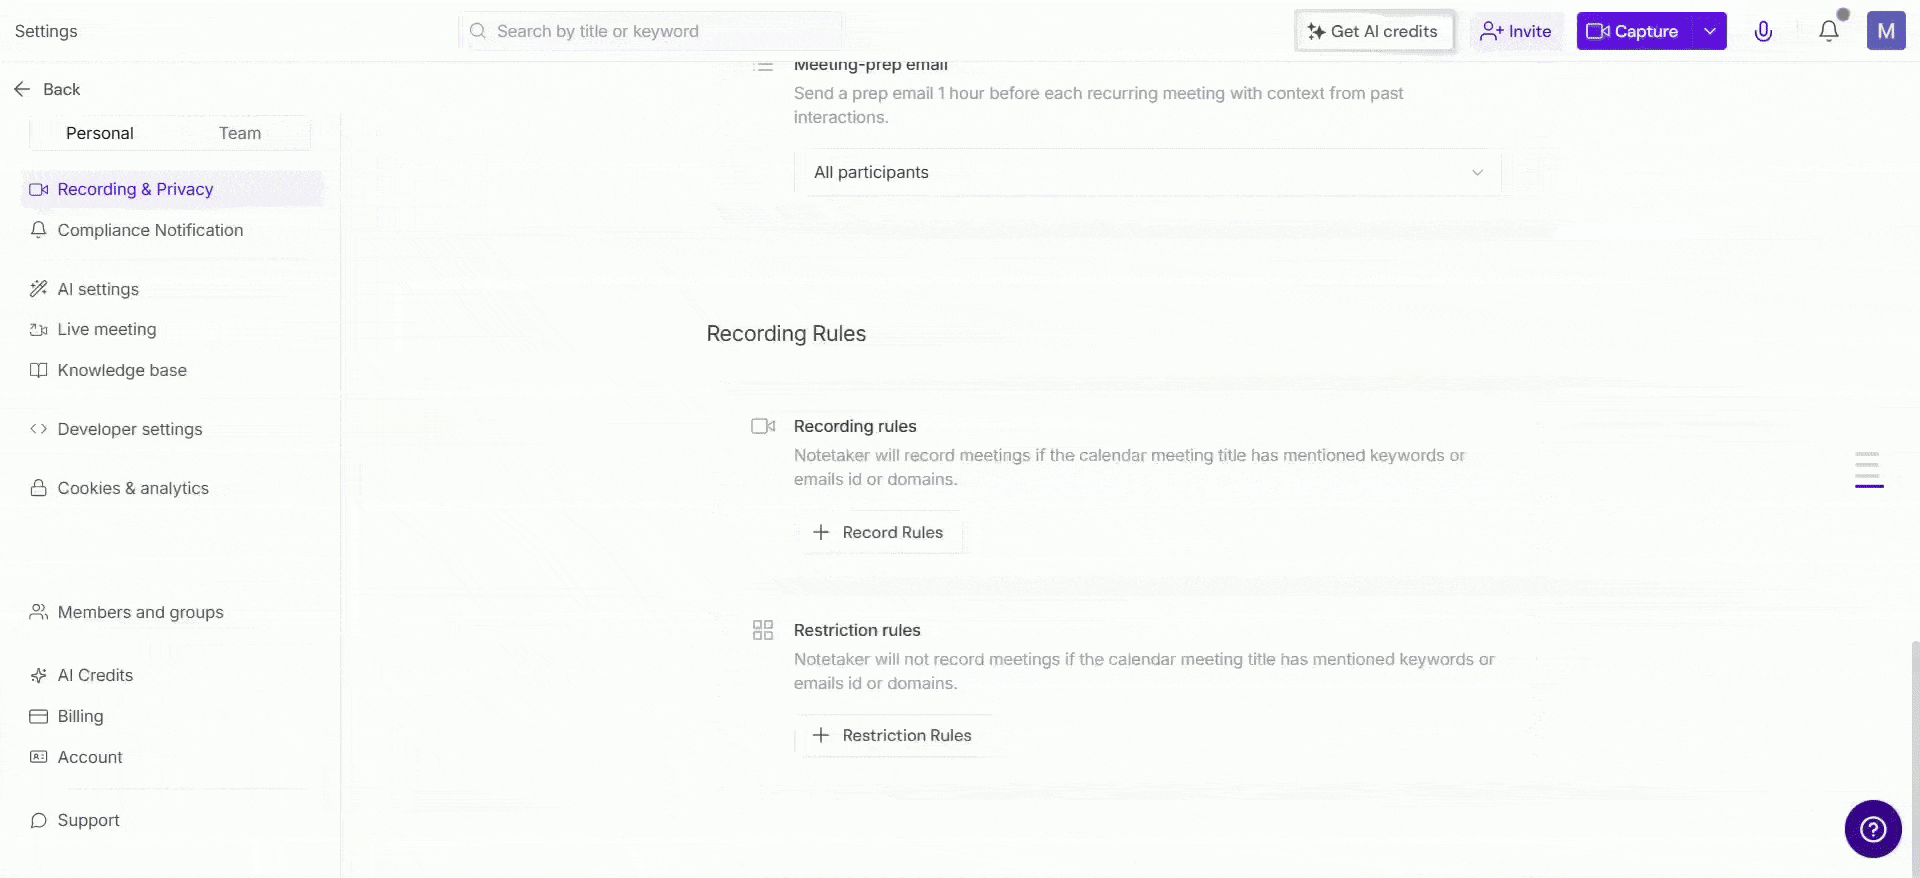Click the Get AI credits button
Image resolution: width=1920 pixels, height=878 pixels.
(1374, 31)
